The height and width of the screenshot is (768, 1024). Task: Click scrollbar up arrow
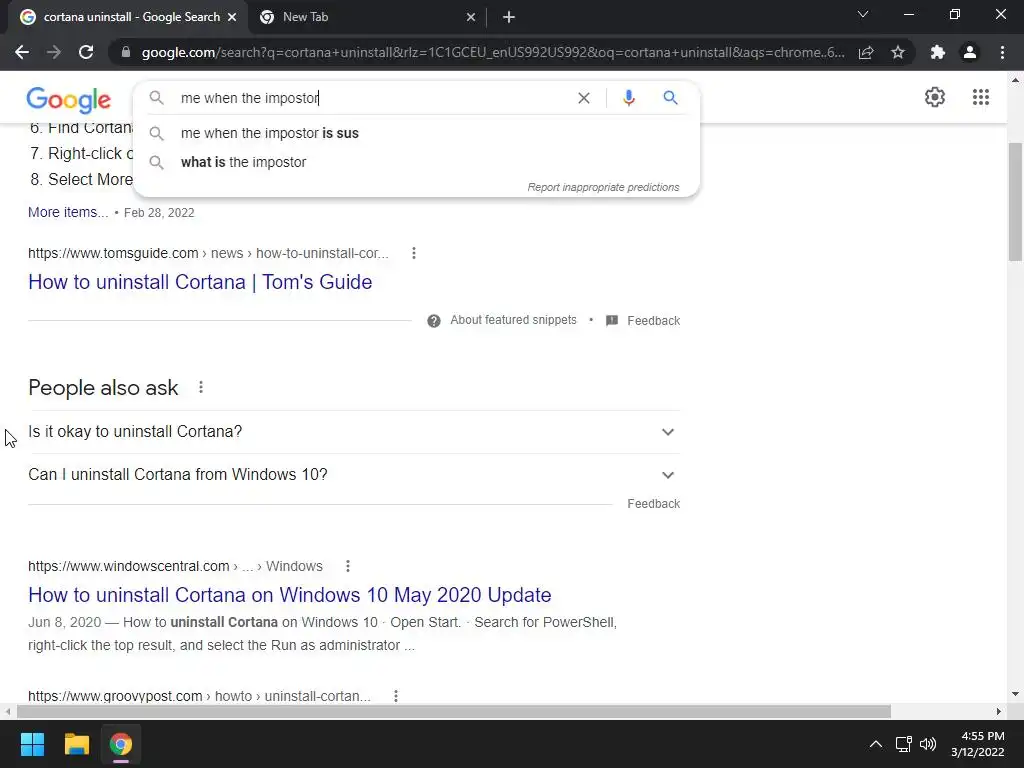(1015, 80)
